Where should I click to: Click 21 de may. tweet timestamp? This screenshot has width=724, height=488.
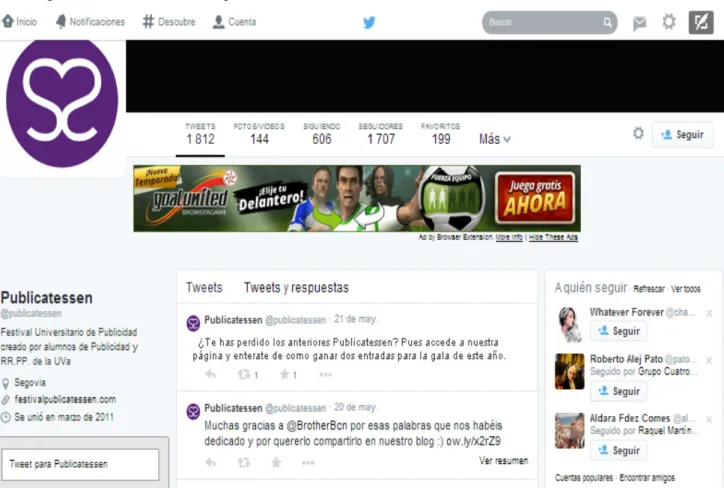356,319
